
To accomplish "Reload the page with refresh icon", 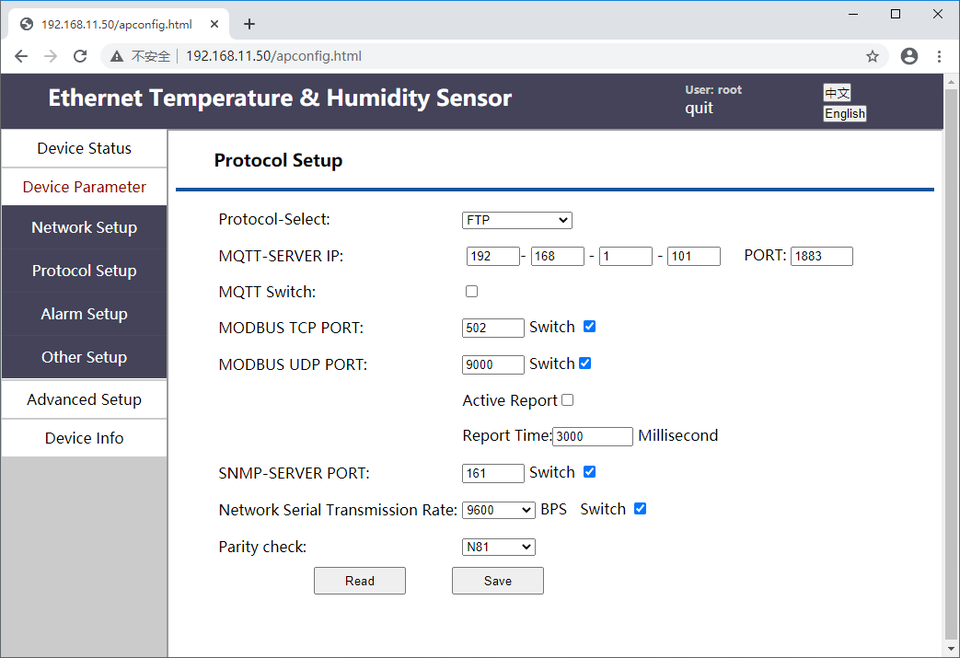I will [x=80, y=56].
